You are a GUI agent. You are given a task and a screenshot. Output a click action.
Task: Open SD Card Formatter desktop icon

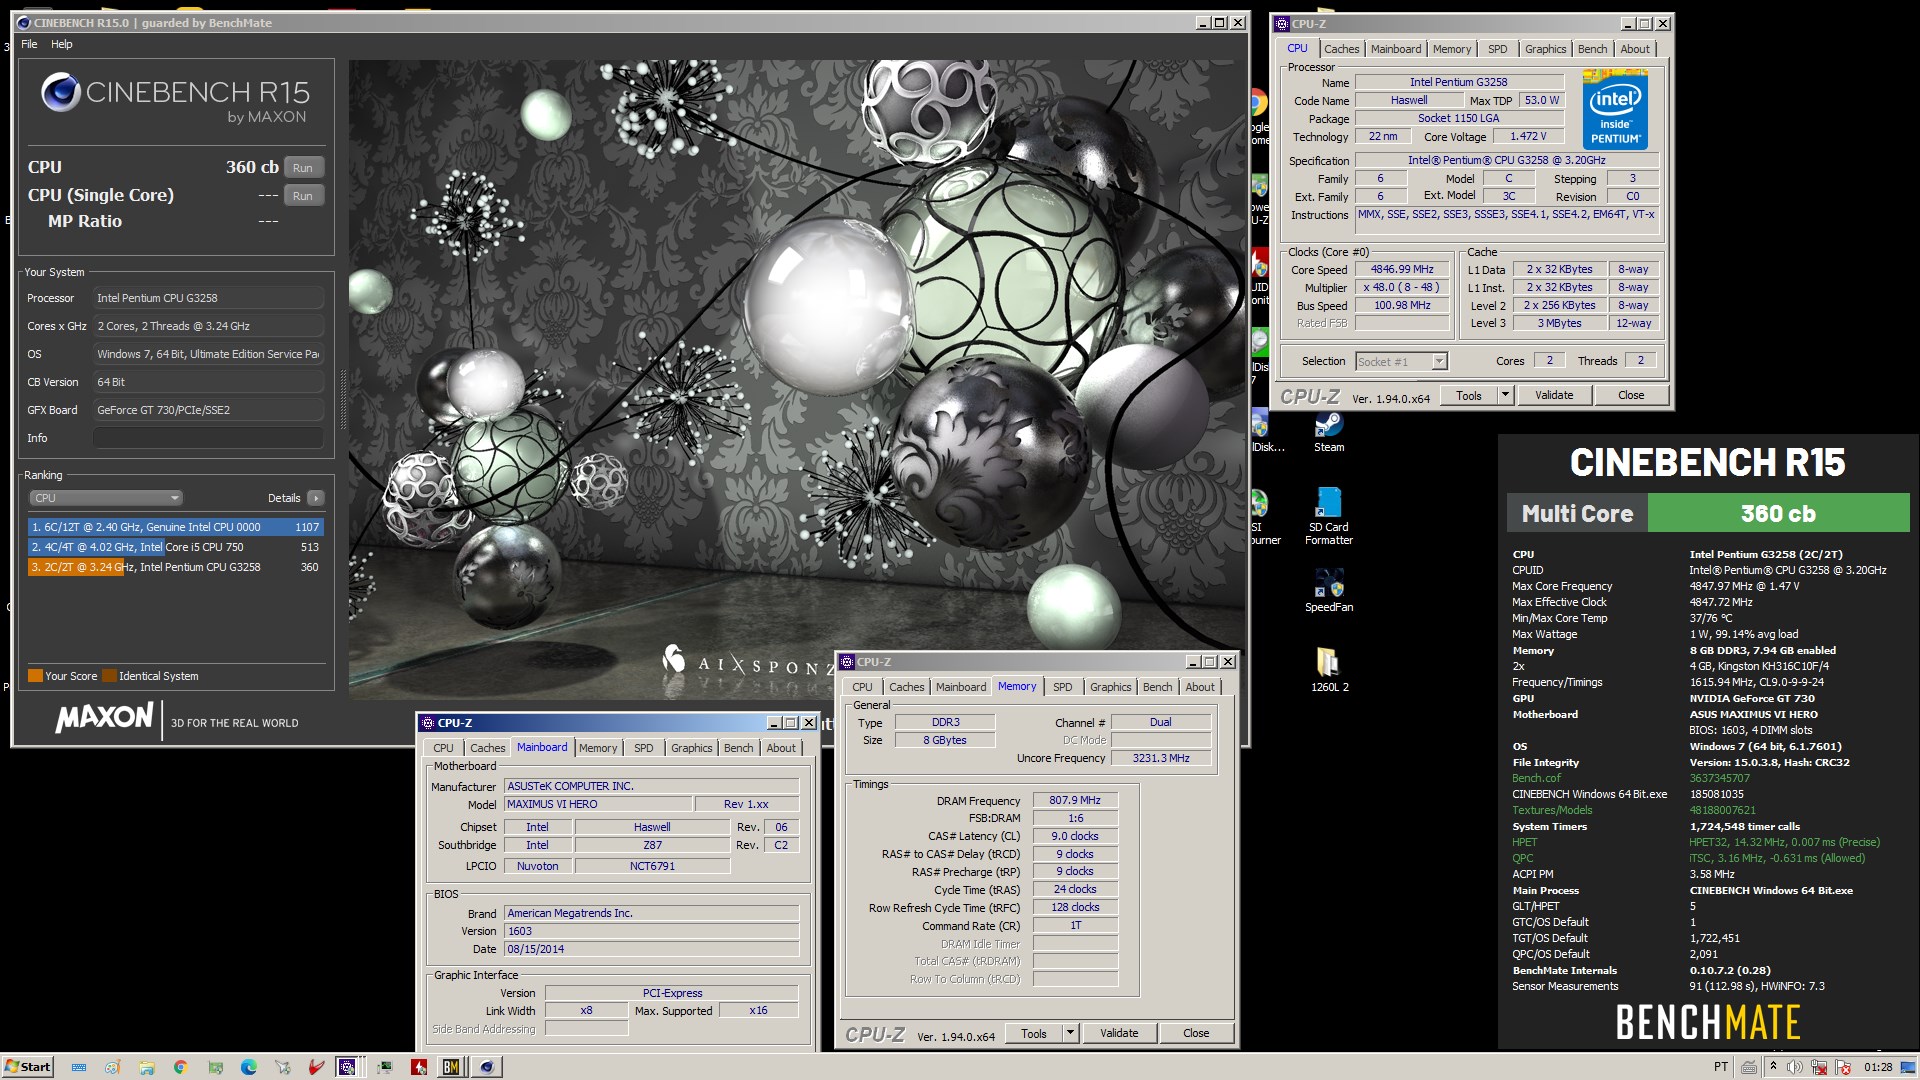point(1328,516)
